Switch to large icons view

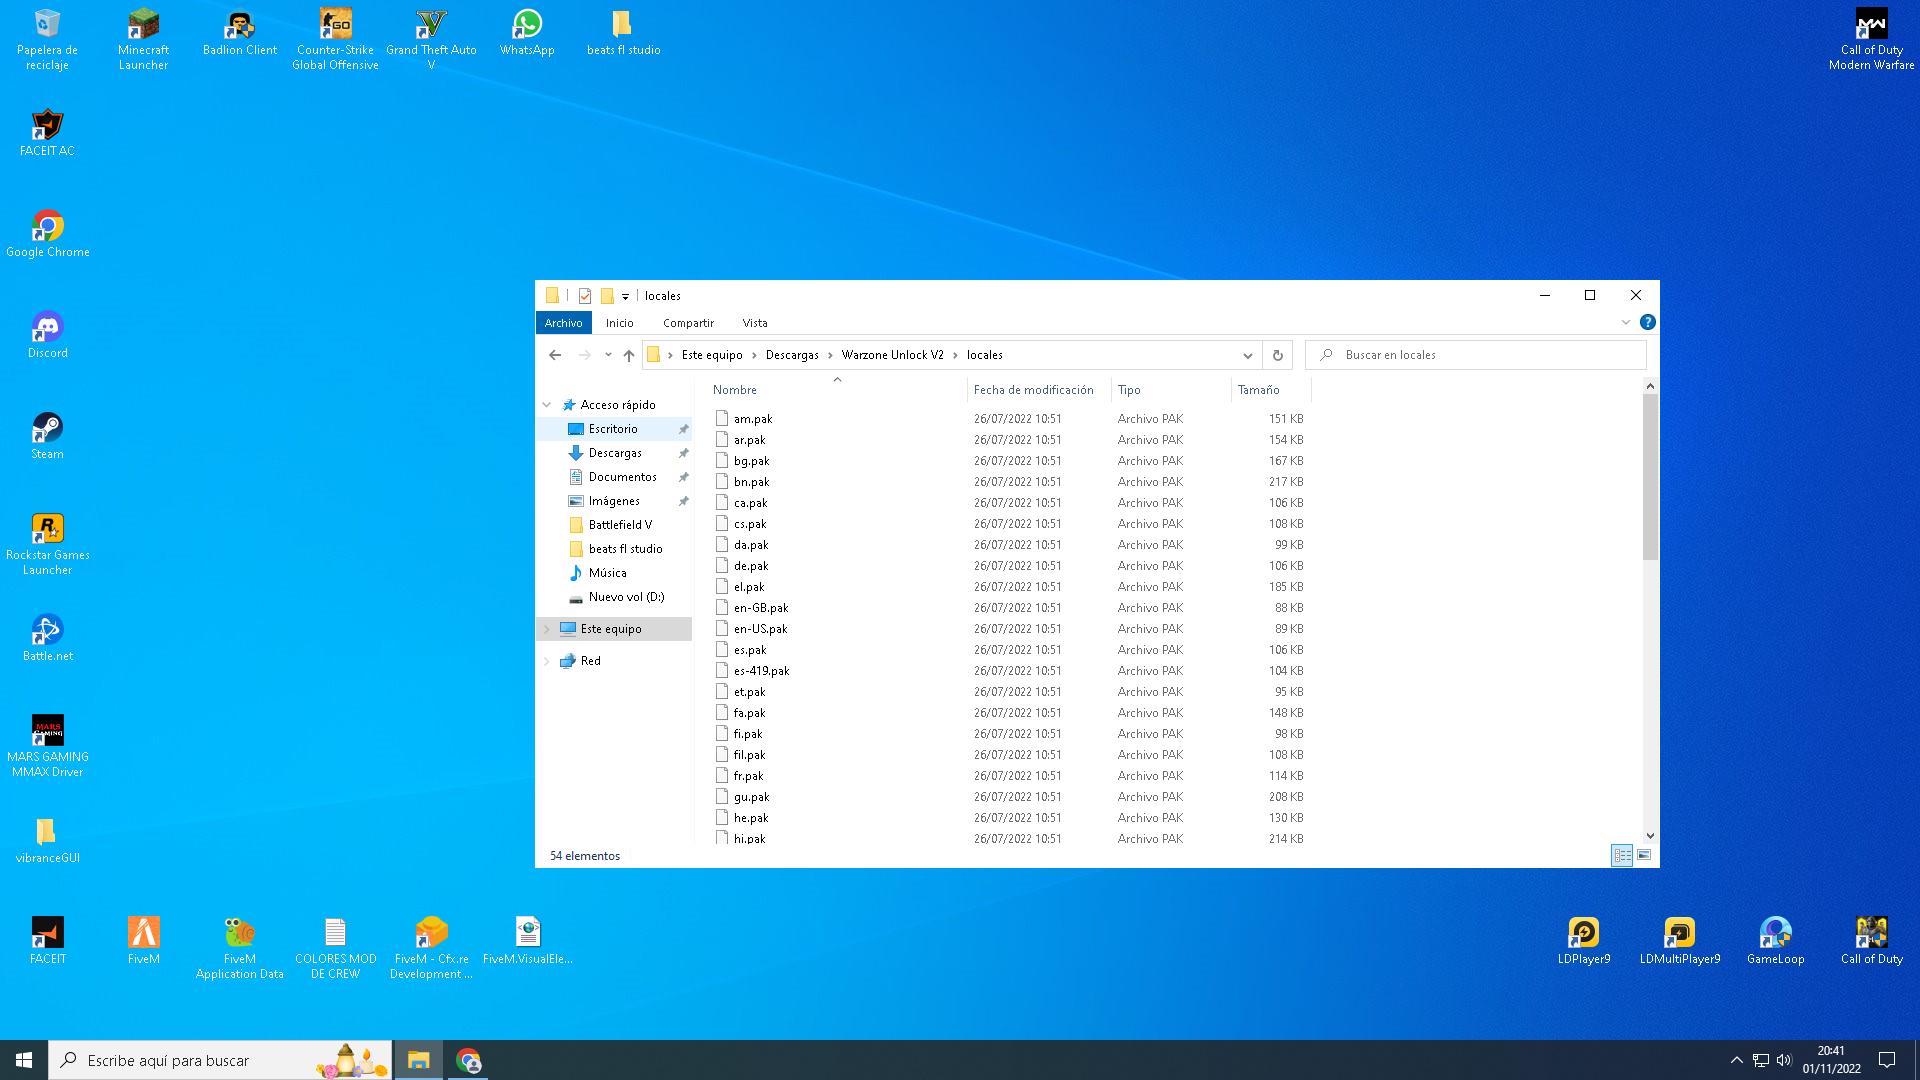coord(1644,855)
